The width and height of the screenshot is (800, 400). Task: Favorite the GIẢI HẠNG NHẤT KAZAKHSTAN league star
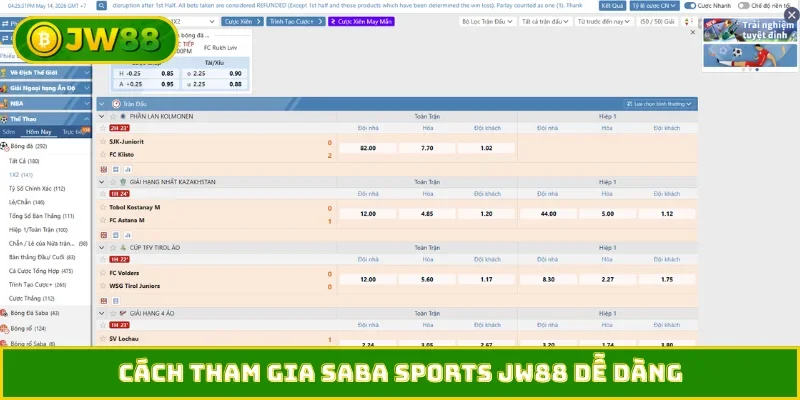coord(113,182)
